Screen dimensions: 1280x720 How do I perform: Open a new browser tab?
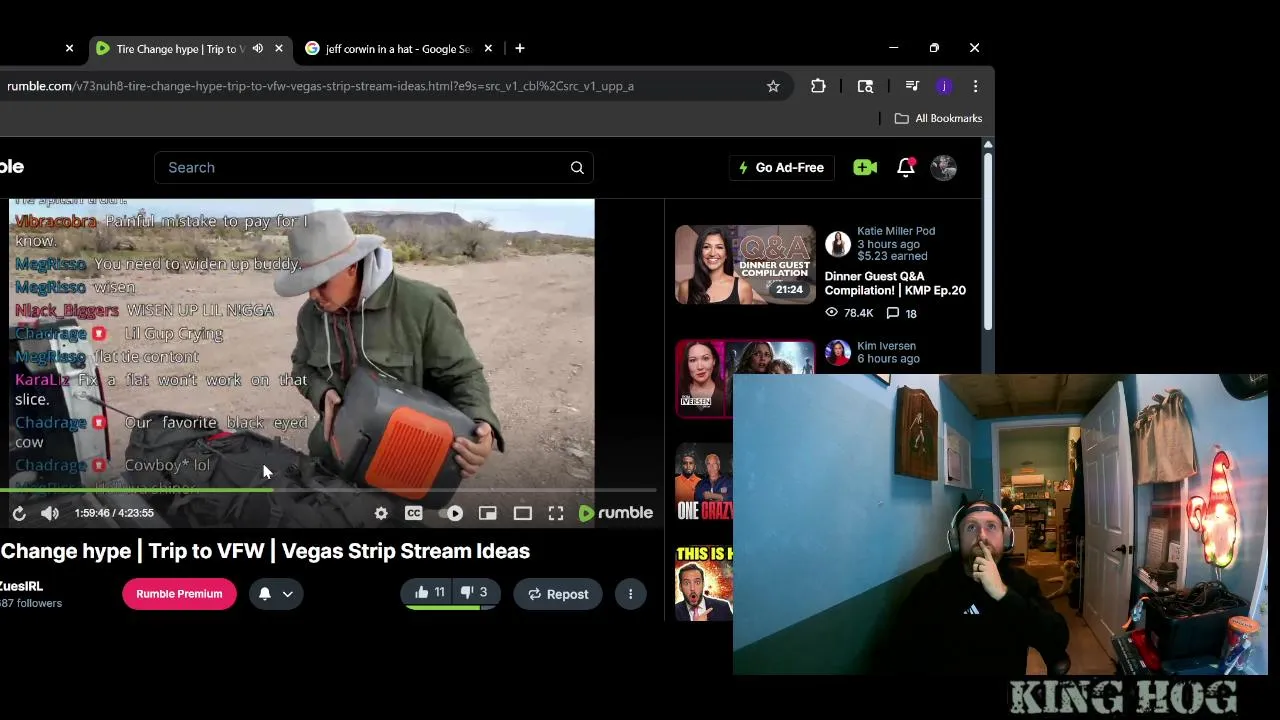(x=519, y=48)
